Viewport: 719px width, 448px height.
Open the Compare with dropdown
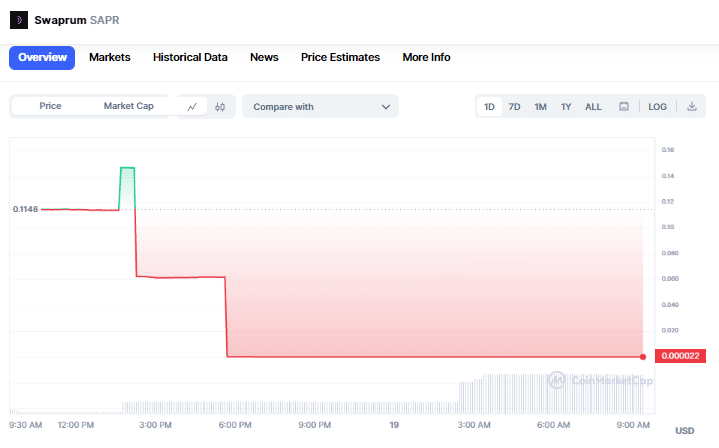pyautogui.click(x=321, y=106)
